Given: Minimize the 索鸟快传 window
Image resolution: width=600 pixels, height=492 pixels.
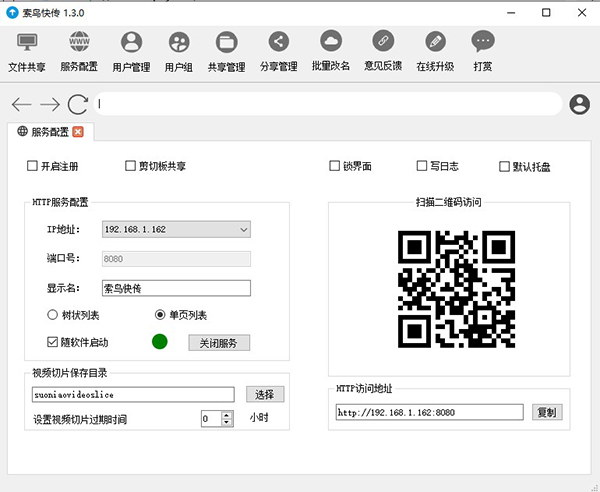Looking at the screenshot, I should (x=511, y=13).
